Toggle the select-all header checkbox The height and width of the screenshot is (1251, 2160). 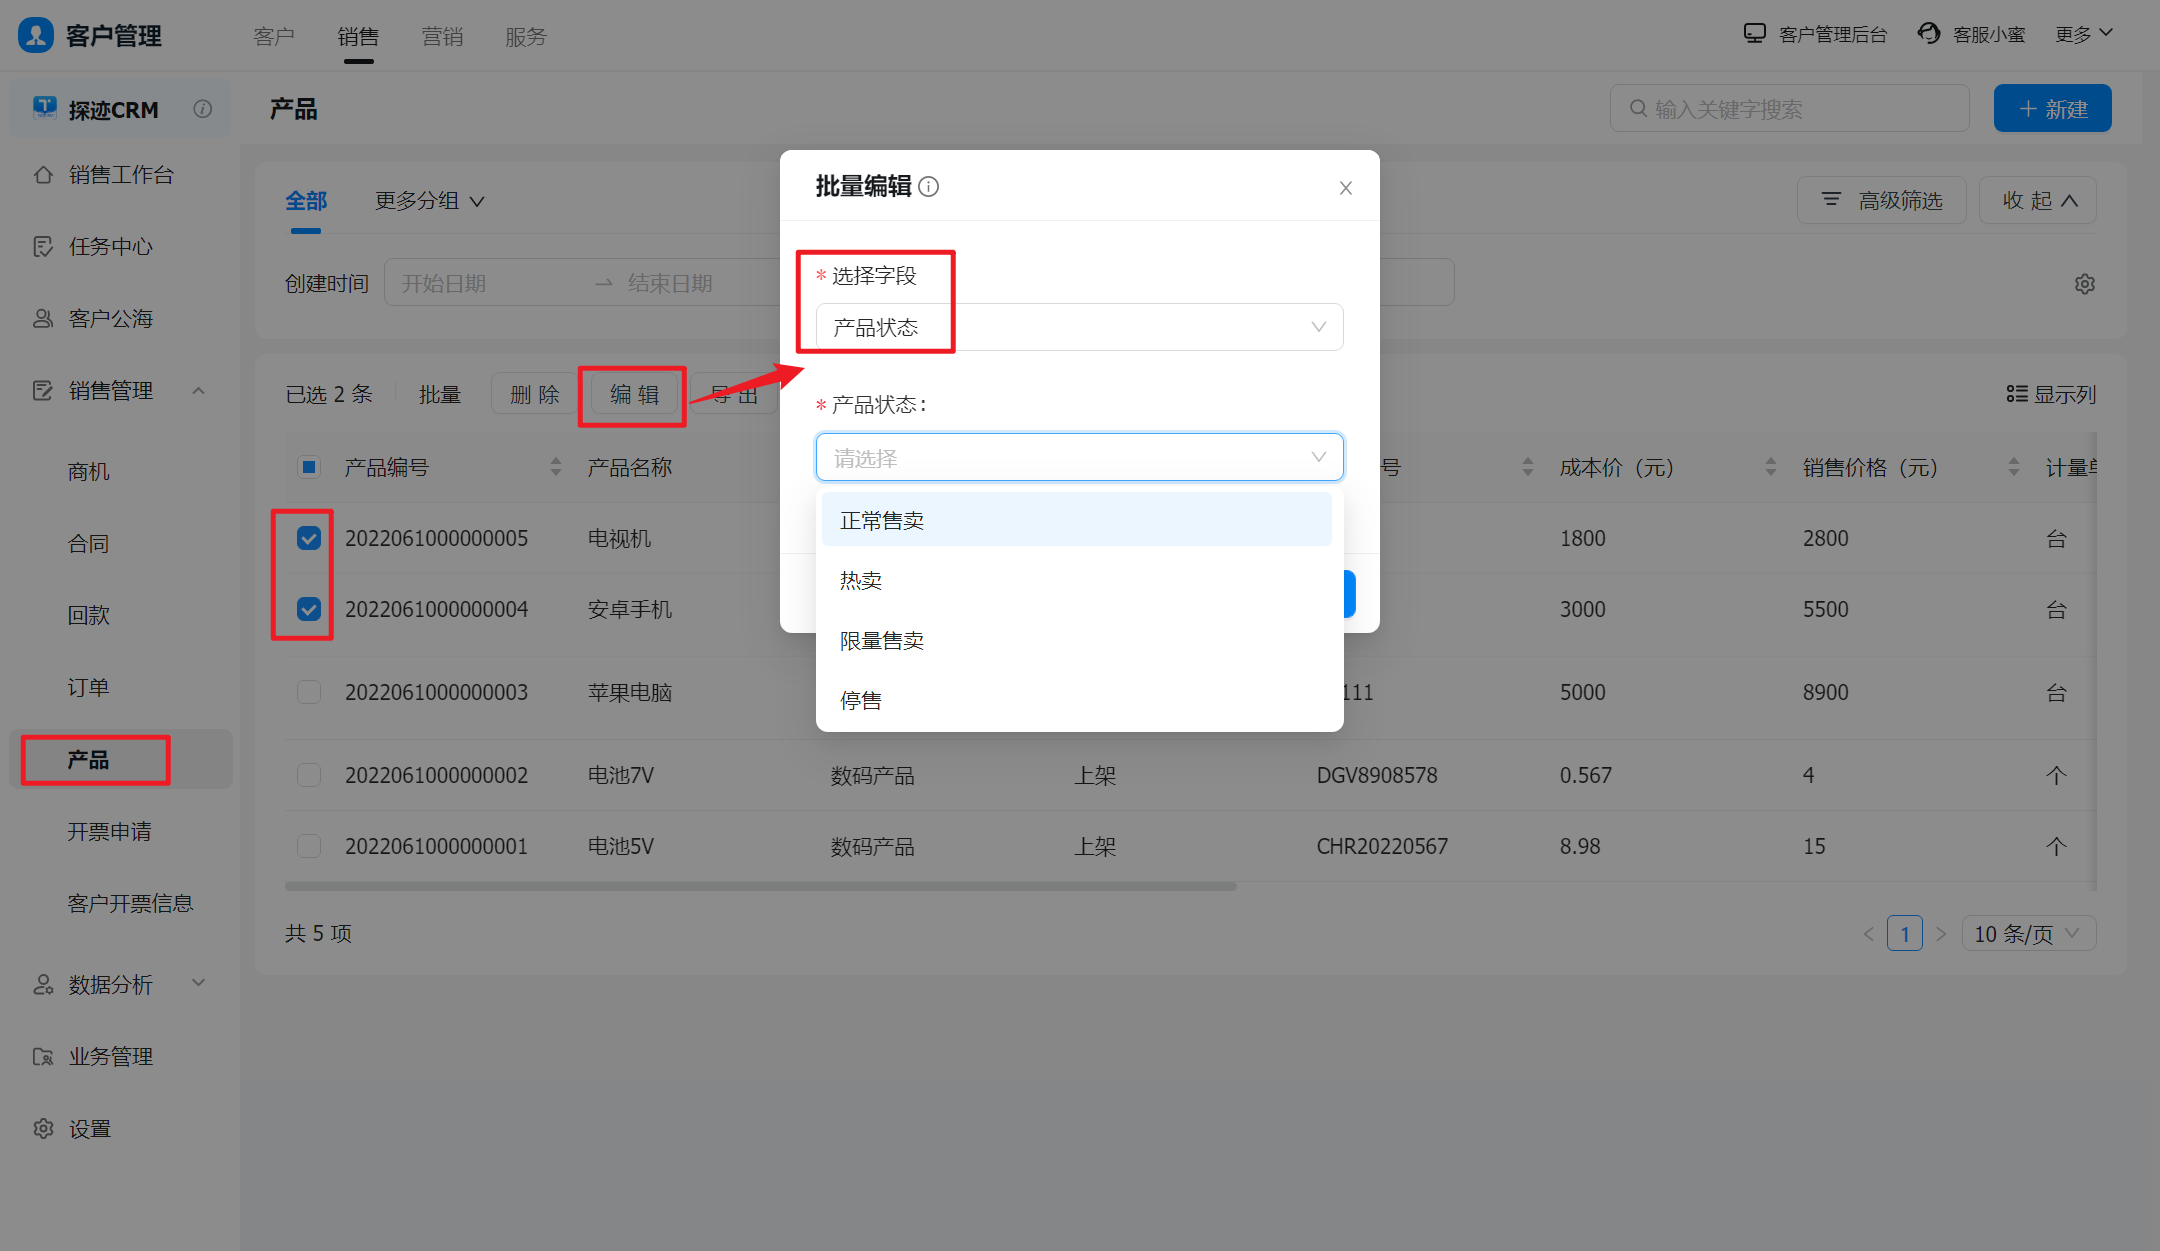coord(309,467)
